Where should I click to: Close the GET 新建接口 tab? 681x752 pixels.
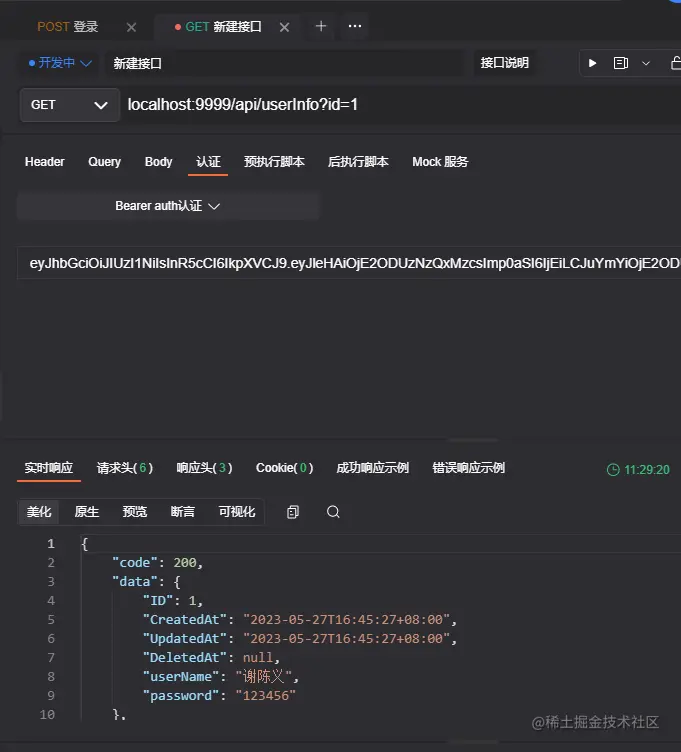pos(284,27)
